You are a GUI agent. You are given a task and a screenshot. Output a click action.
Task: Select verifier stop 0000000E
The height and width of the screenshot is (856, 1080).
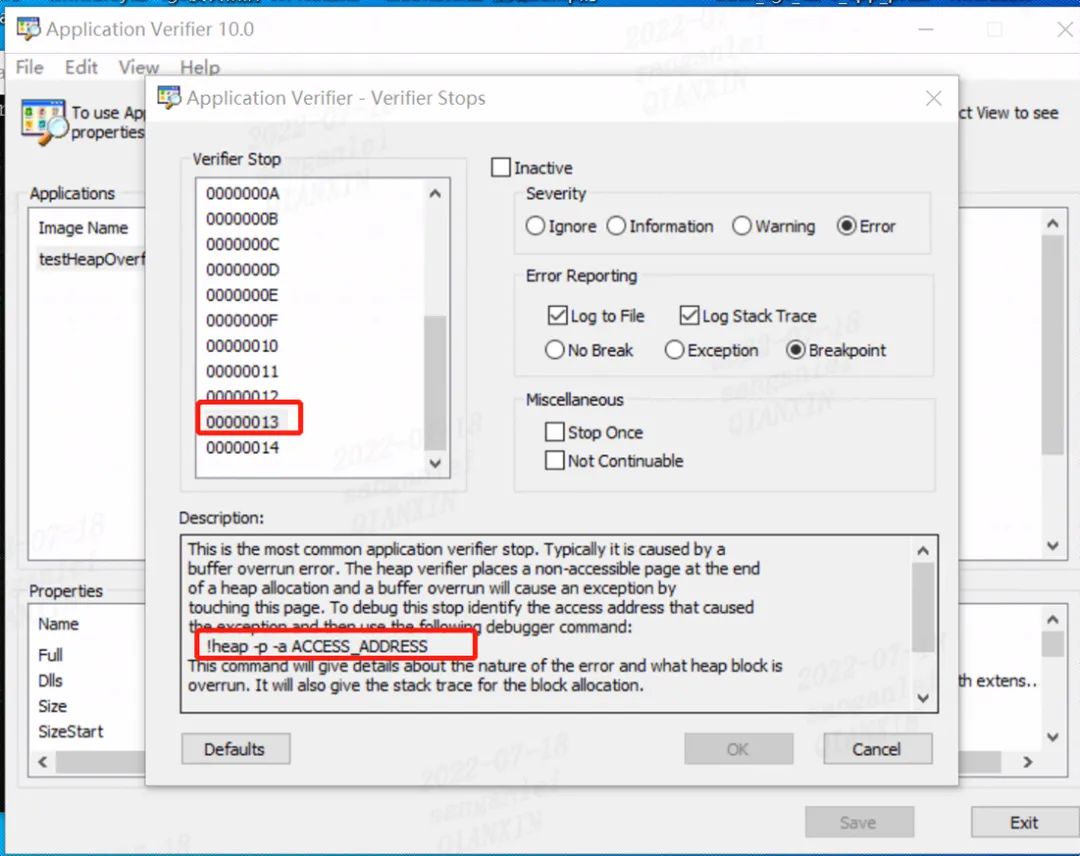pyautogui.click(x=242, y=295)
